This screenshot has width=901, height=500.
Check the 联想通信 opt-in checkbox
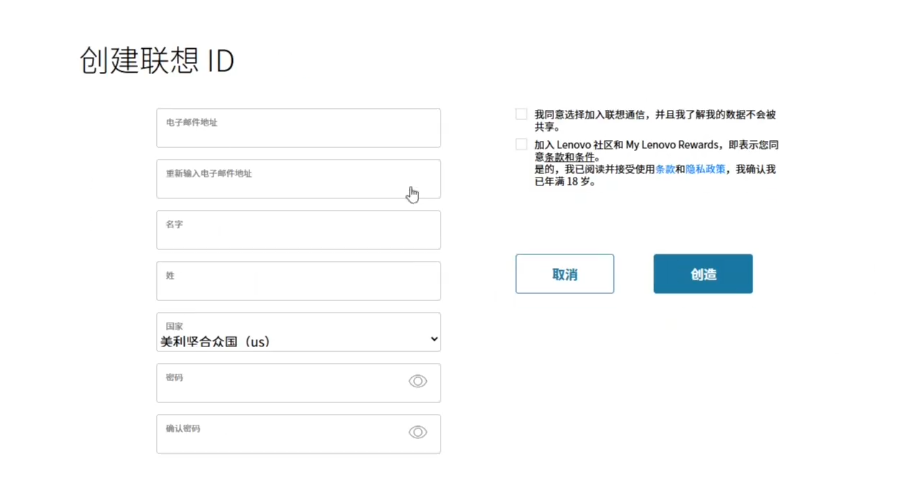521,115
